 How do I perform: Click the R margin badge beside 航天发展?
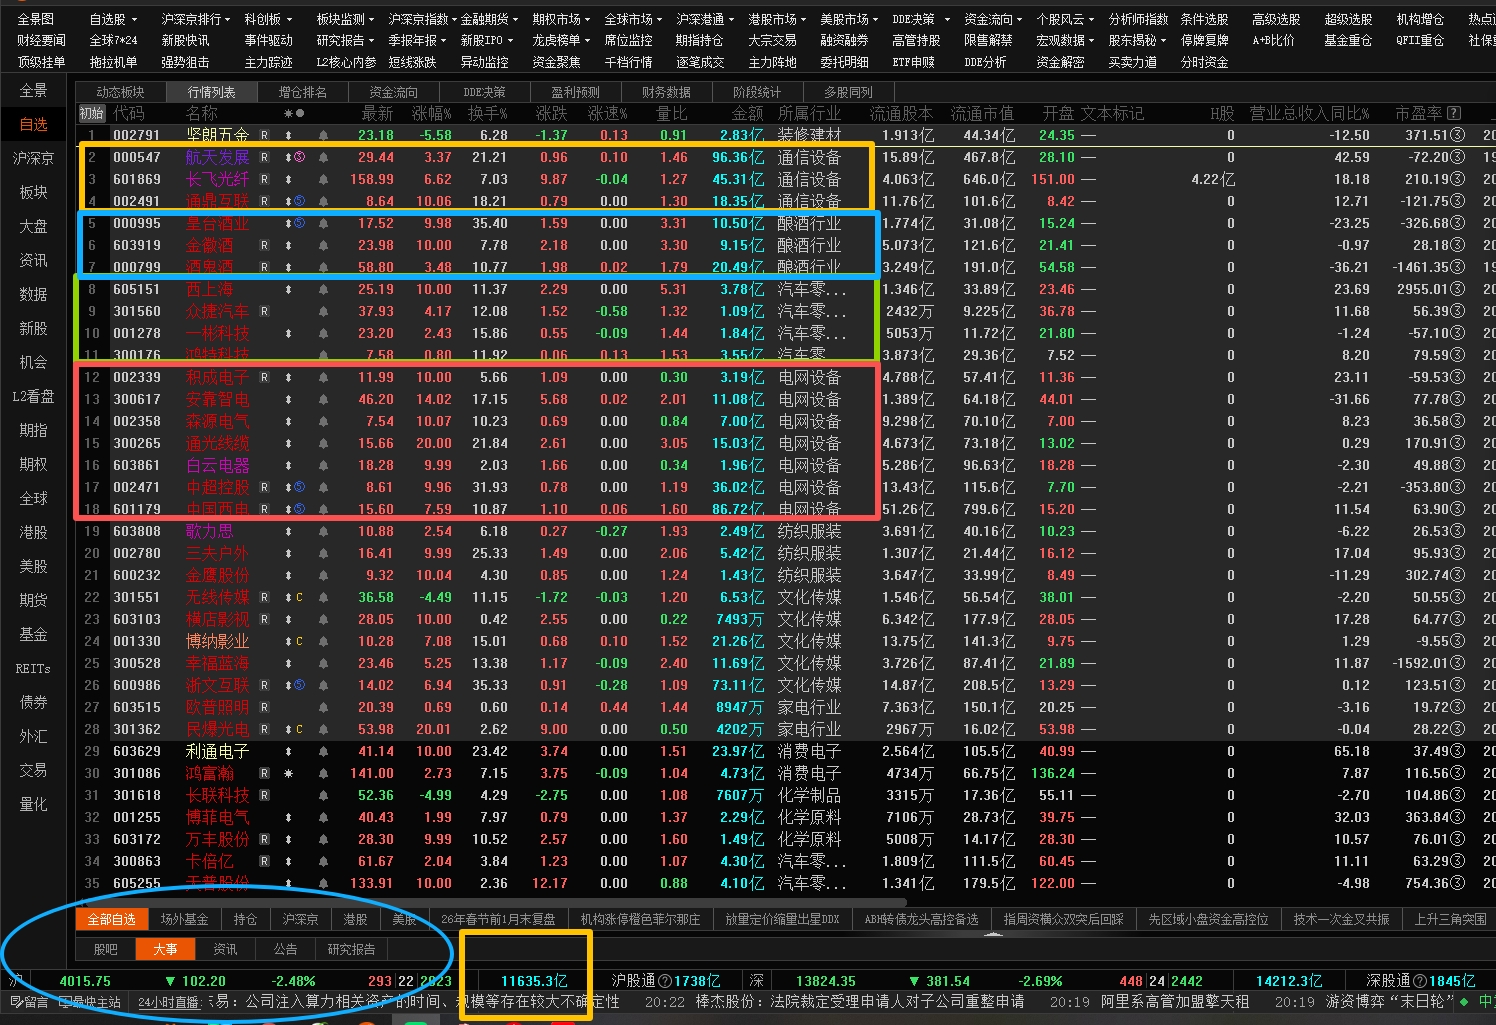click(x=264, y=157)
